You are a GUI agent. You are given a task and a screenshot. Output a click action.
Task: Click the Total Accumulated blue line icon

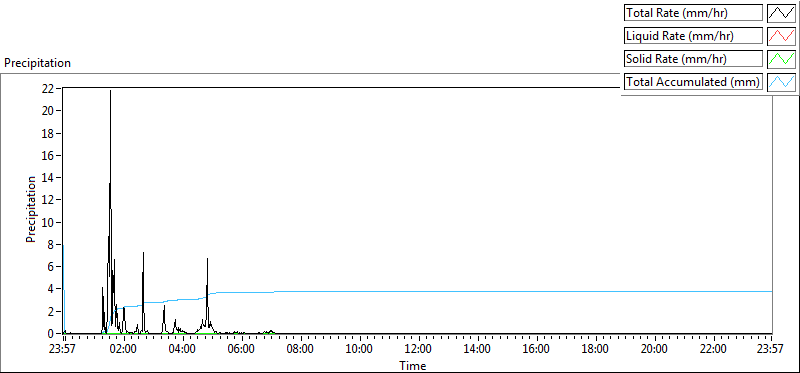tap(782, 82)
